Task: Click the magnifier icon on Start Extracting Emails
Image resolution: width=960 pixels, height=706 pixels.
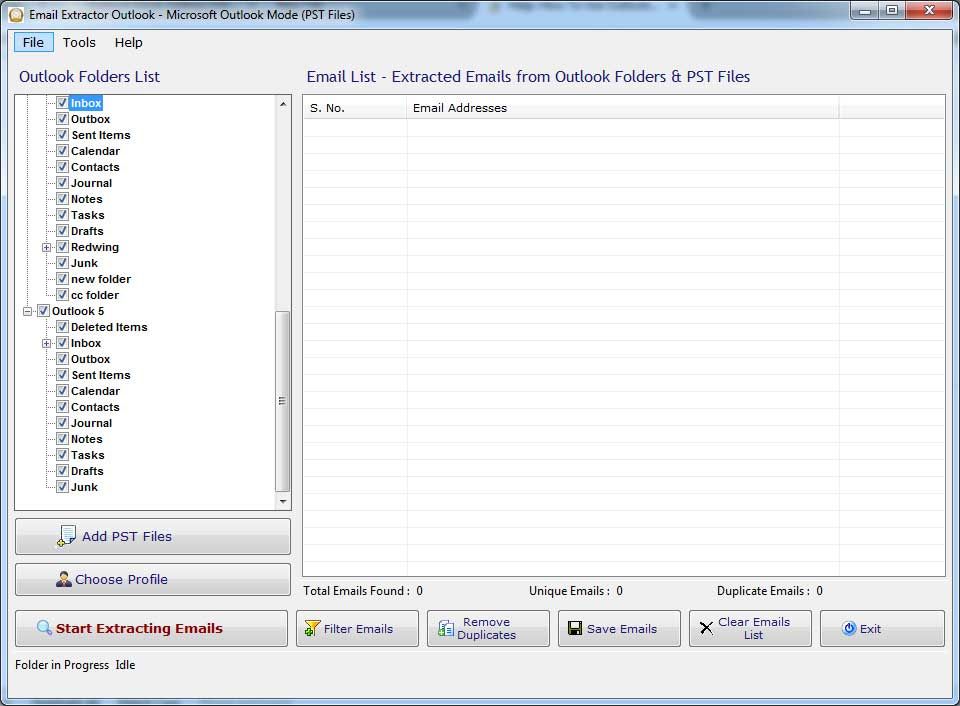Action: click(44, 629)
